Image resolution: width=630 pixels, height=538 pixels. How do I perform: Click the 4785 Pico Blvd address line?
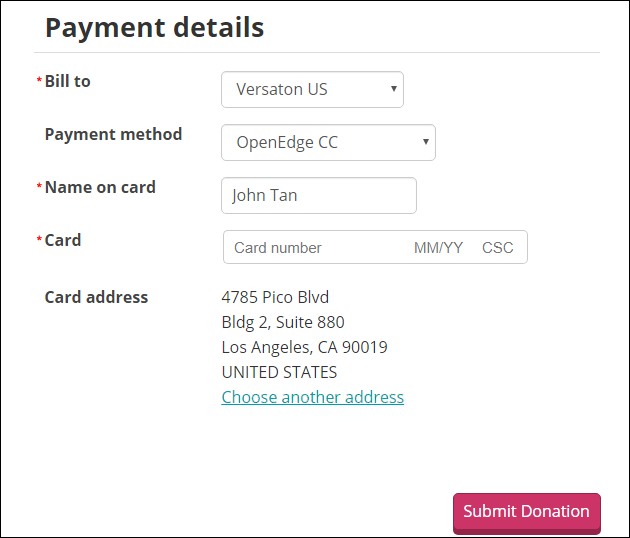(x=275, y=297)
